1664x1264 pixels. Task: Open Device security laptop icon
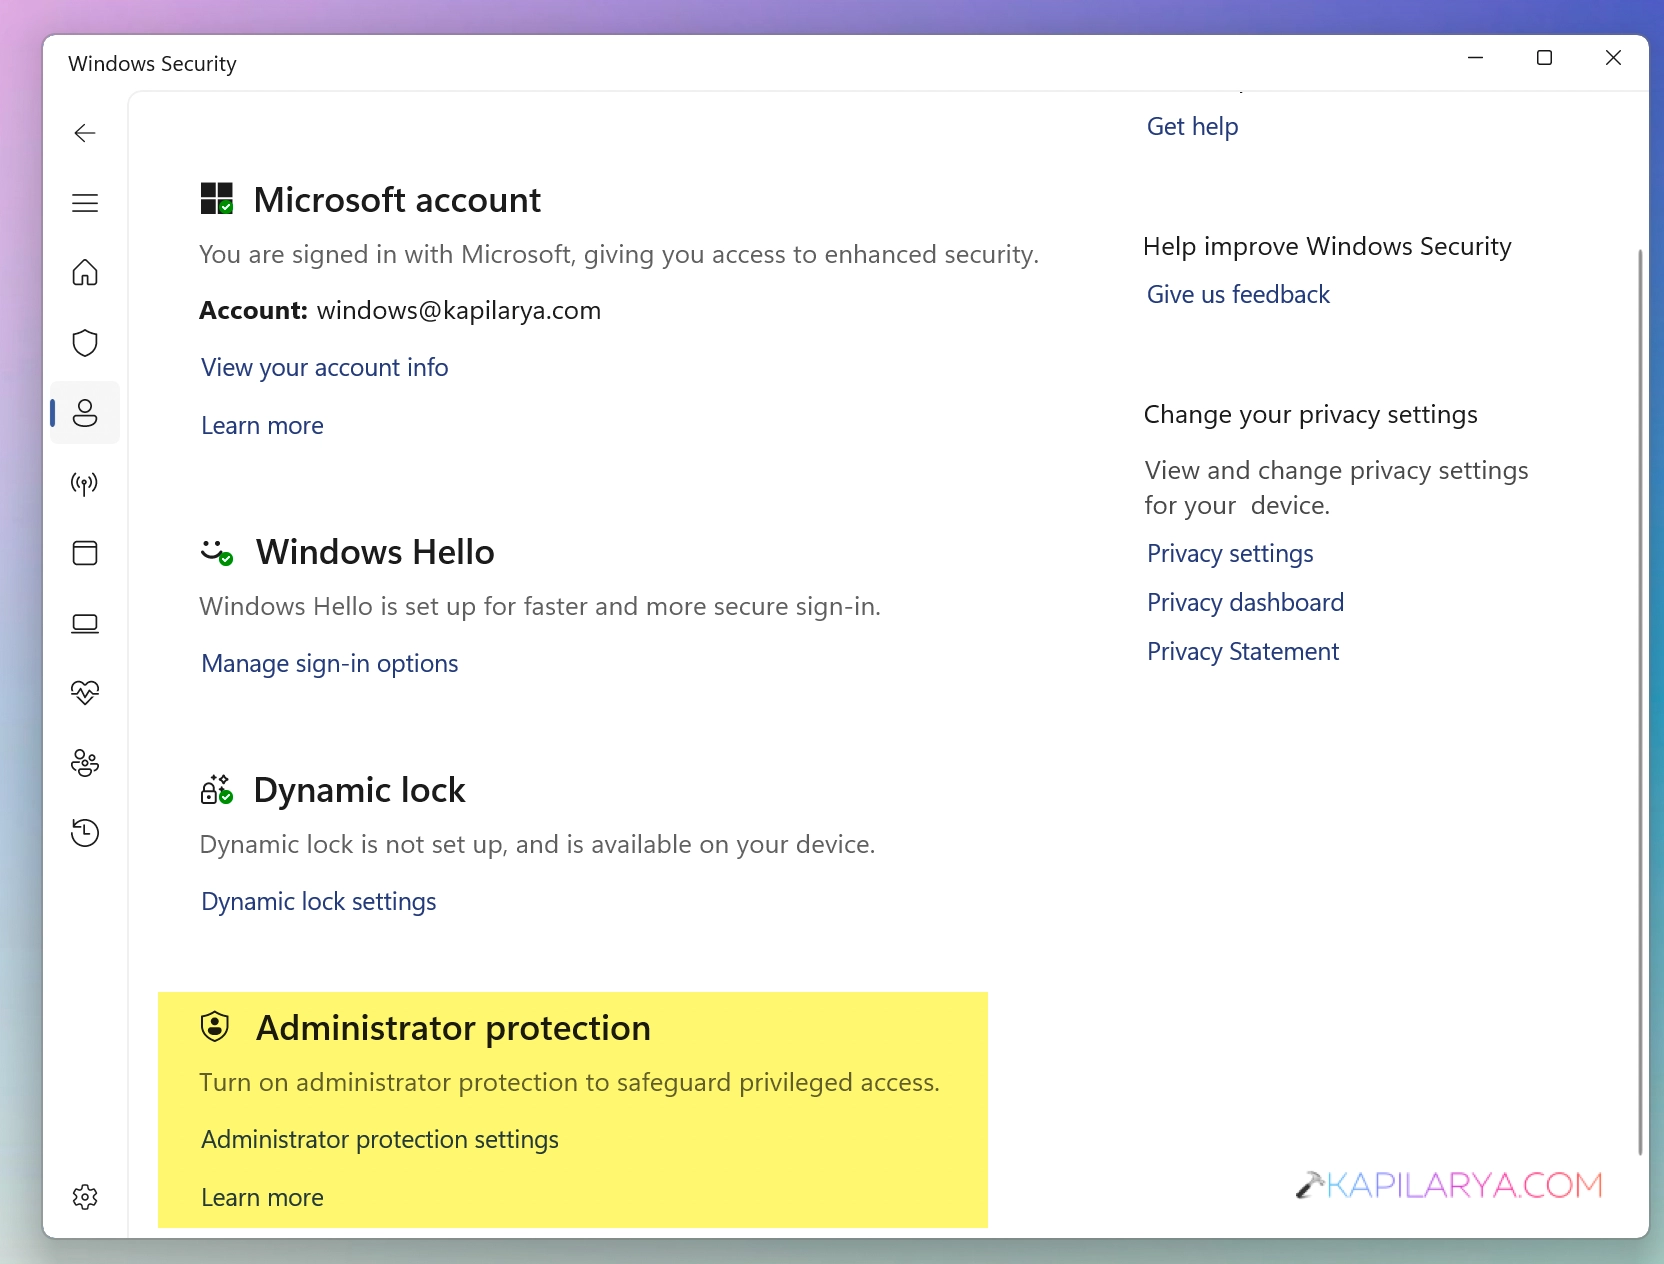(85, 623)
